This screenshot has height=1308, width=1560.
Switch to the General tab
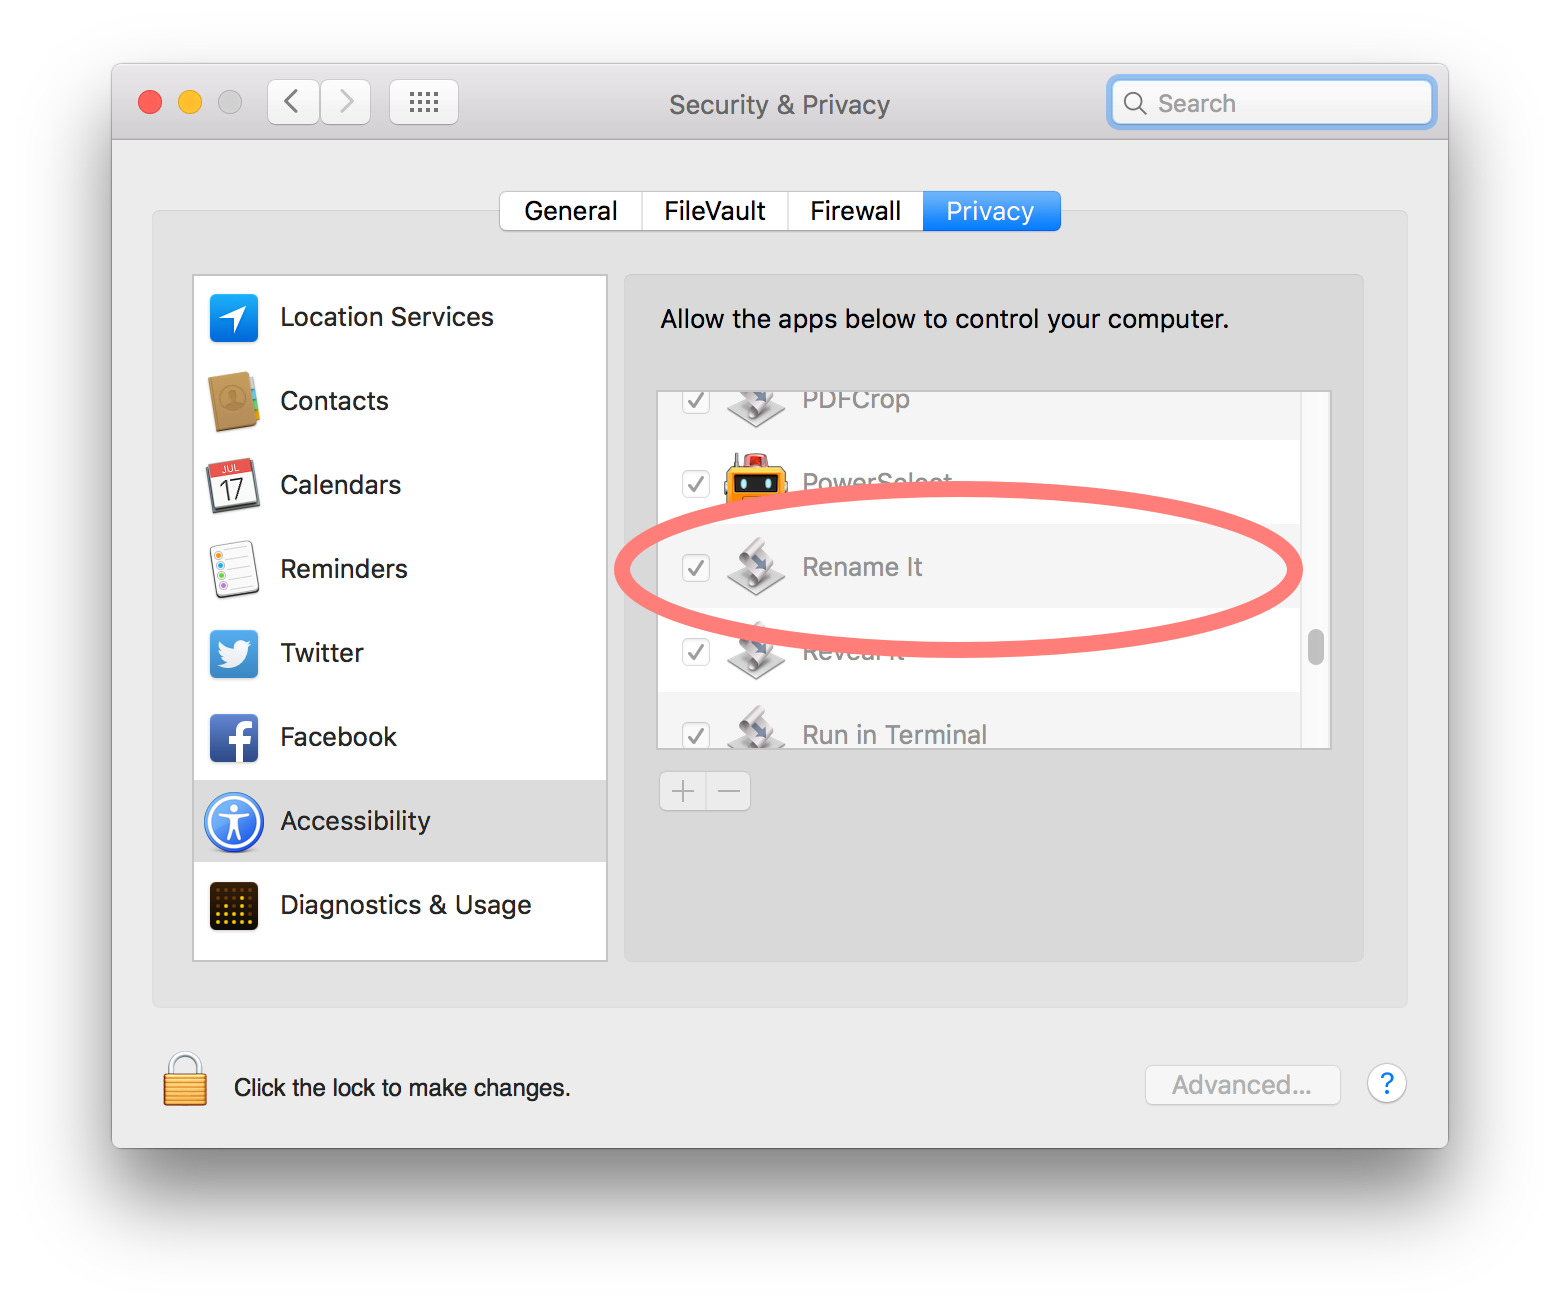571,211
